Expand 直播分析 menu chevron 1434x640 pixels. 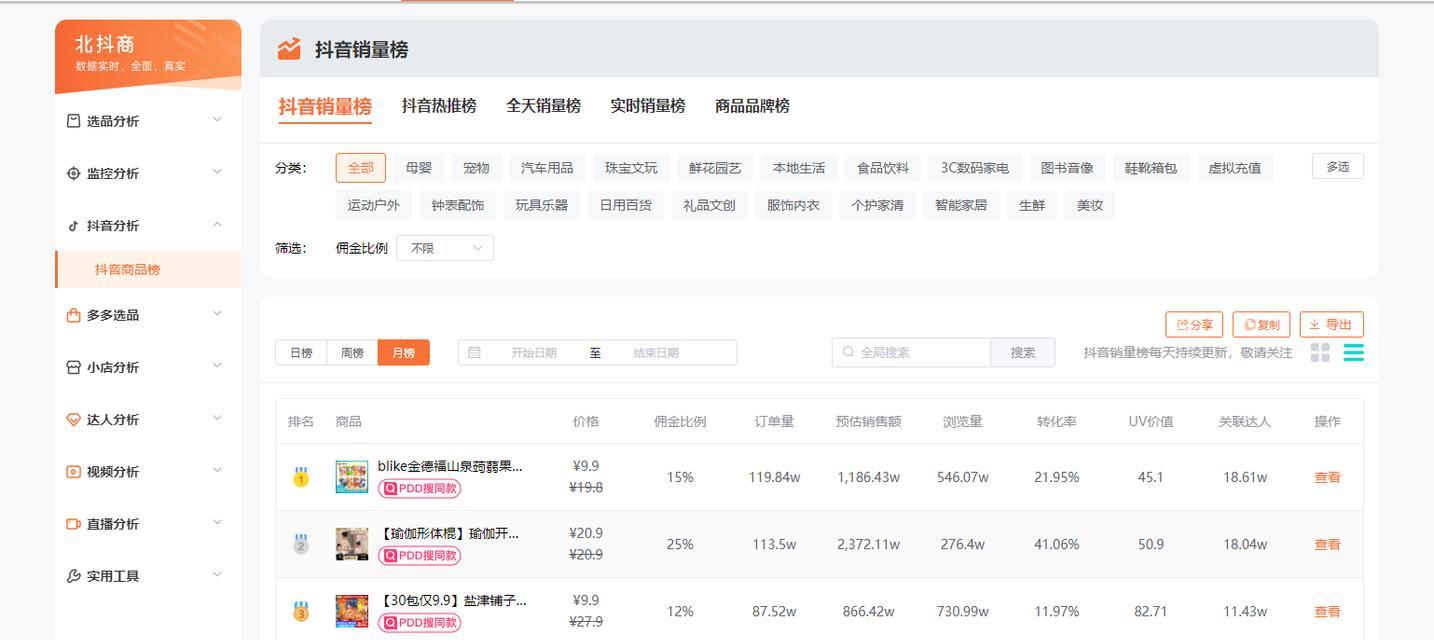(217, 523)
